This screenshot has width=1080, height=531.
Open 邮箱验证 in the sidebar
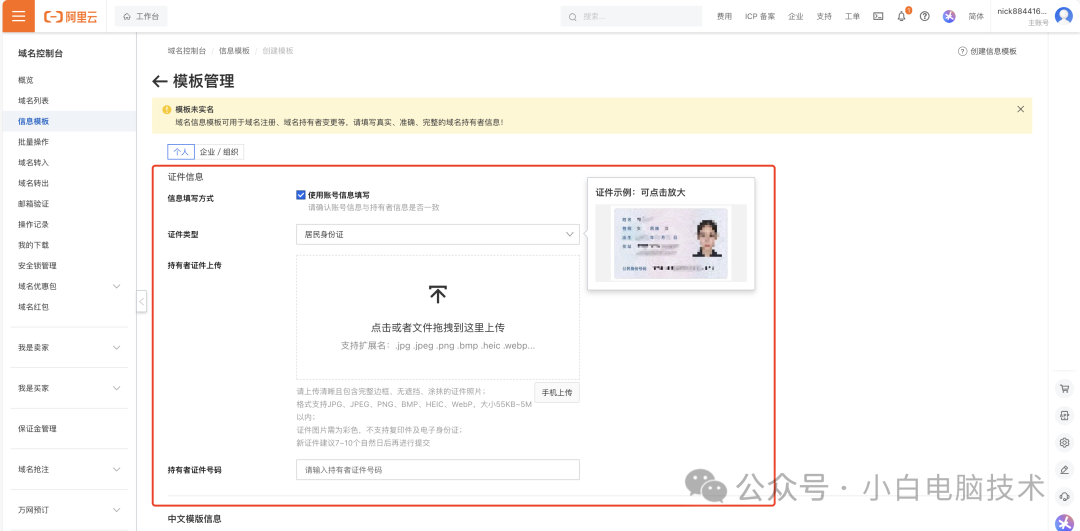34,204
